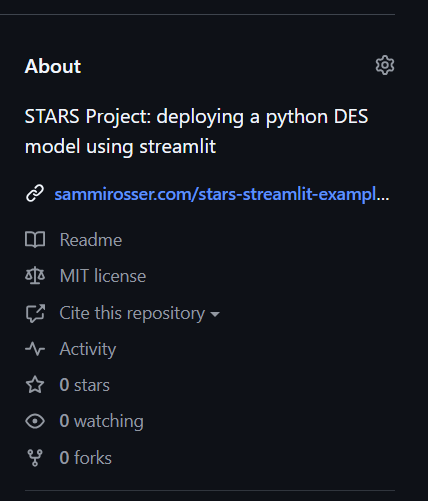Viewport: 428px width, 501px height.
Task: View the MIT license text link
Action: [x=103, y=276]
